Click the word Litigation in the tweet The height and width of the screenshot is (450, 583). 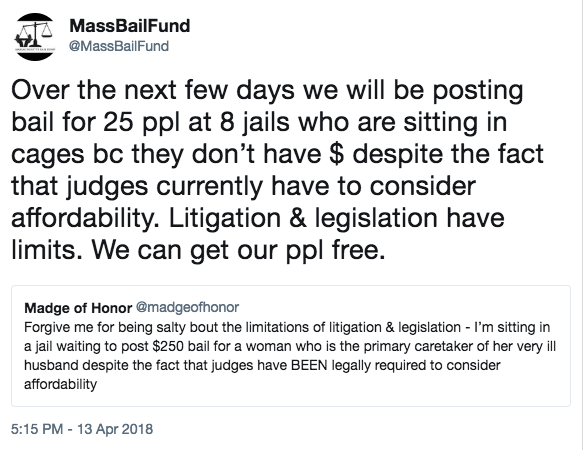tap(225, 218)
